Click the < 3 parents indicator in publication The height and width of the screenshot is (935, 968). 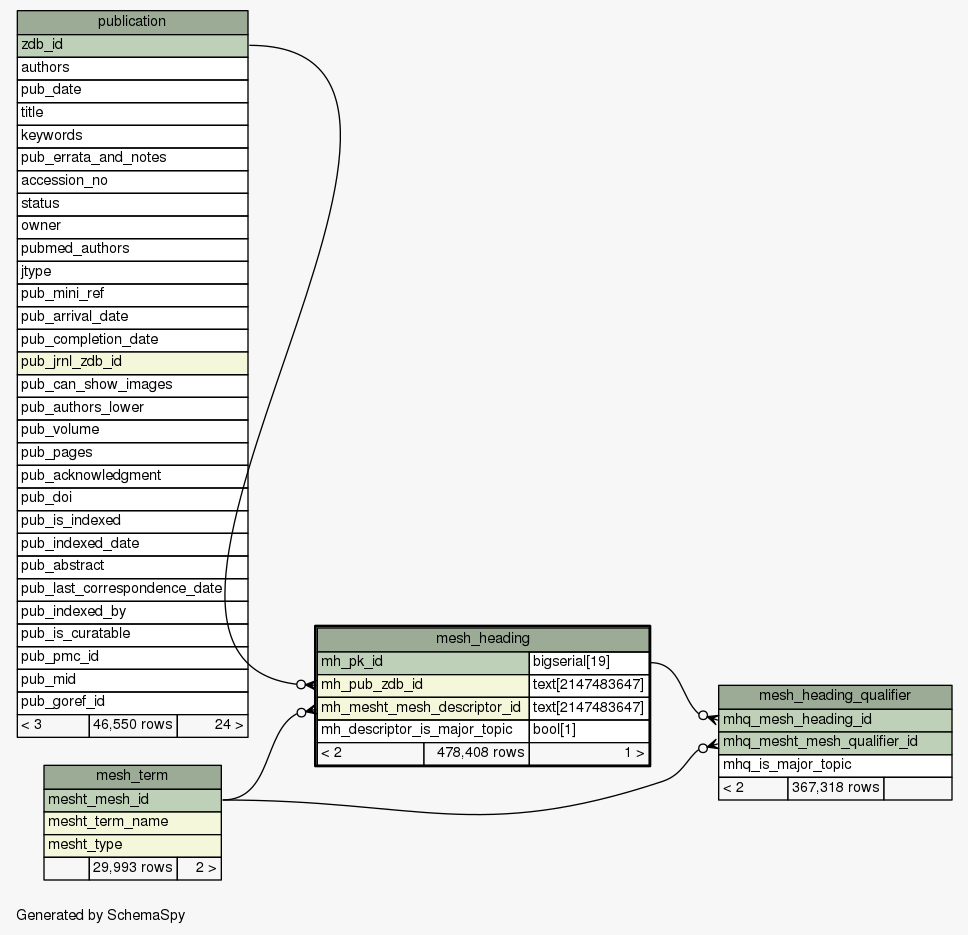[53, 725]
